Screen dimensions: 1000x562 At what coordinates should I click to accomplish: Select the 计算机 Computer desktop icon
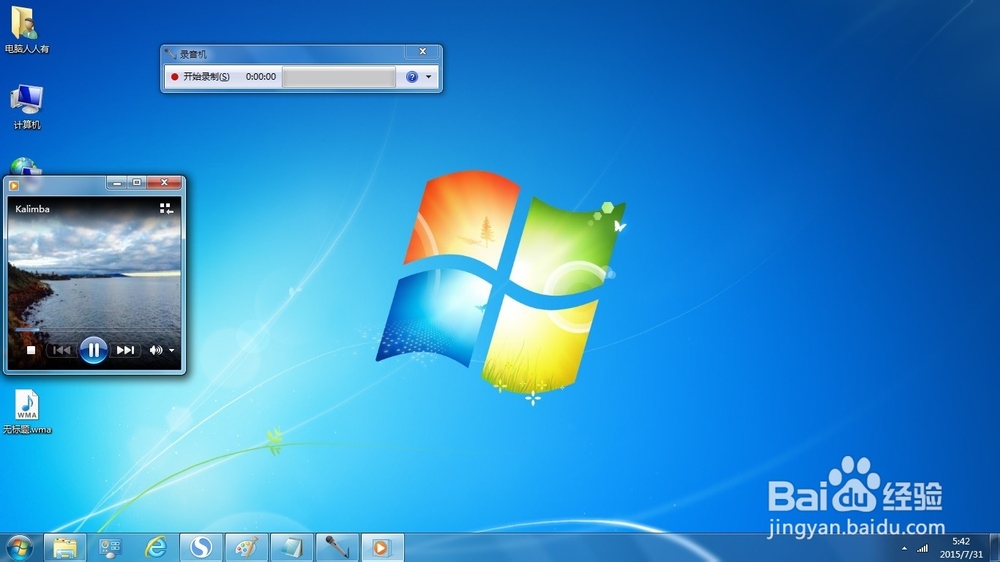pyautogui.click(x=26, y=107)
